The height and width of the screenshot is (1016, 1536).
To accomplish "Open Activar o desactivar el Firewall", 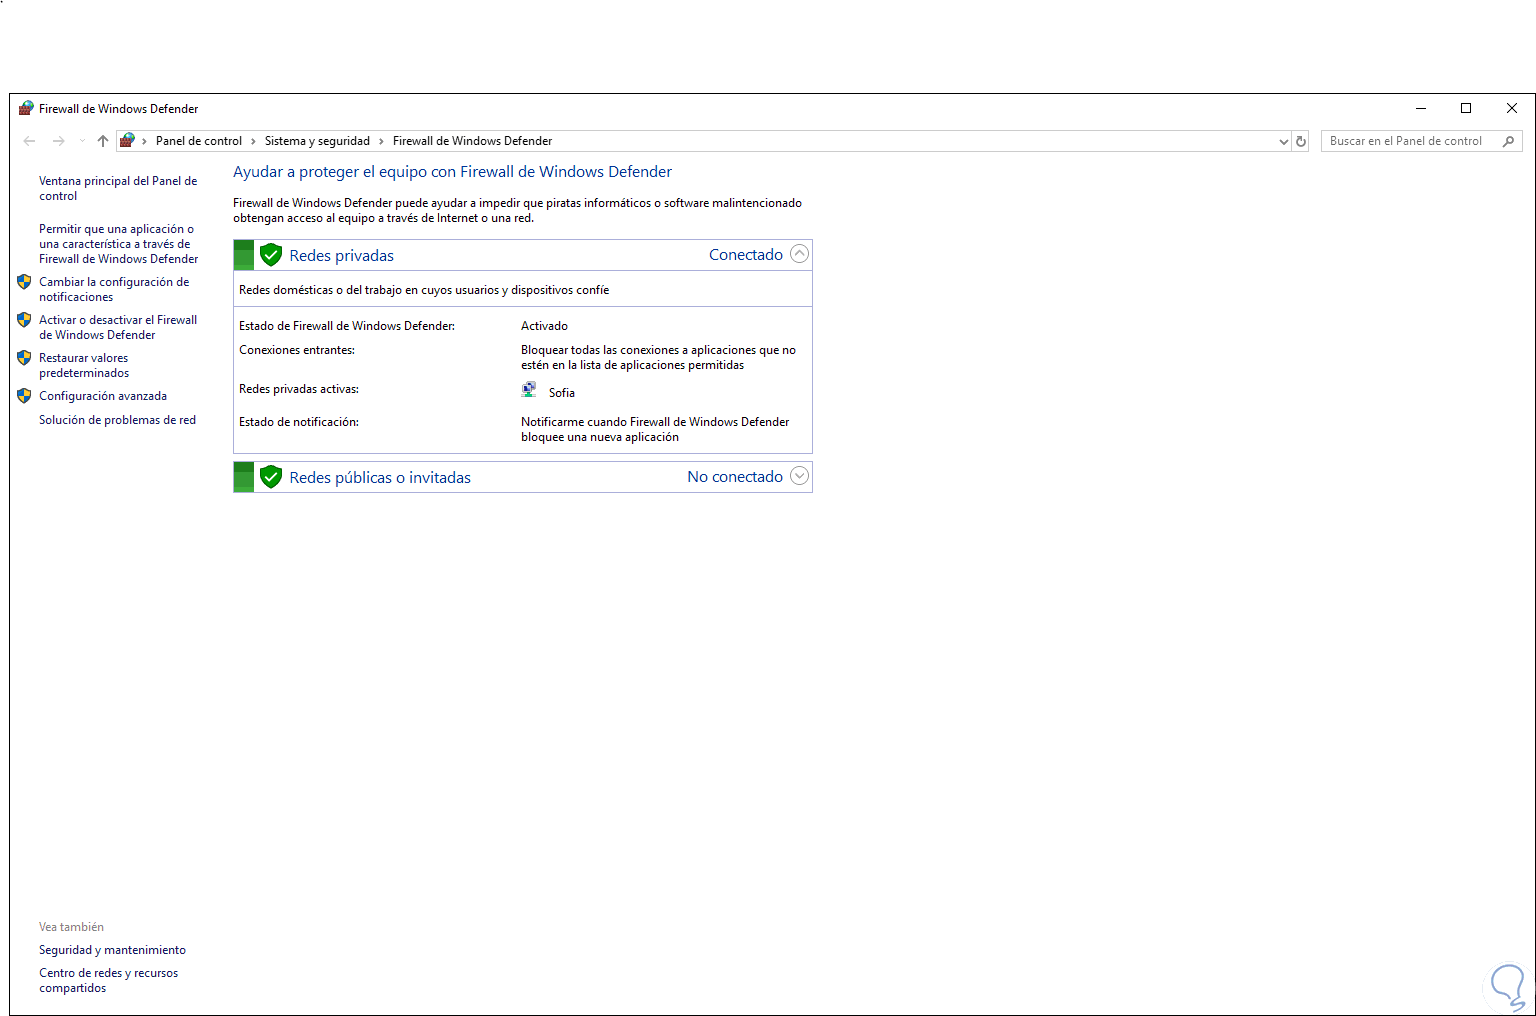I will (118, 327).
